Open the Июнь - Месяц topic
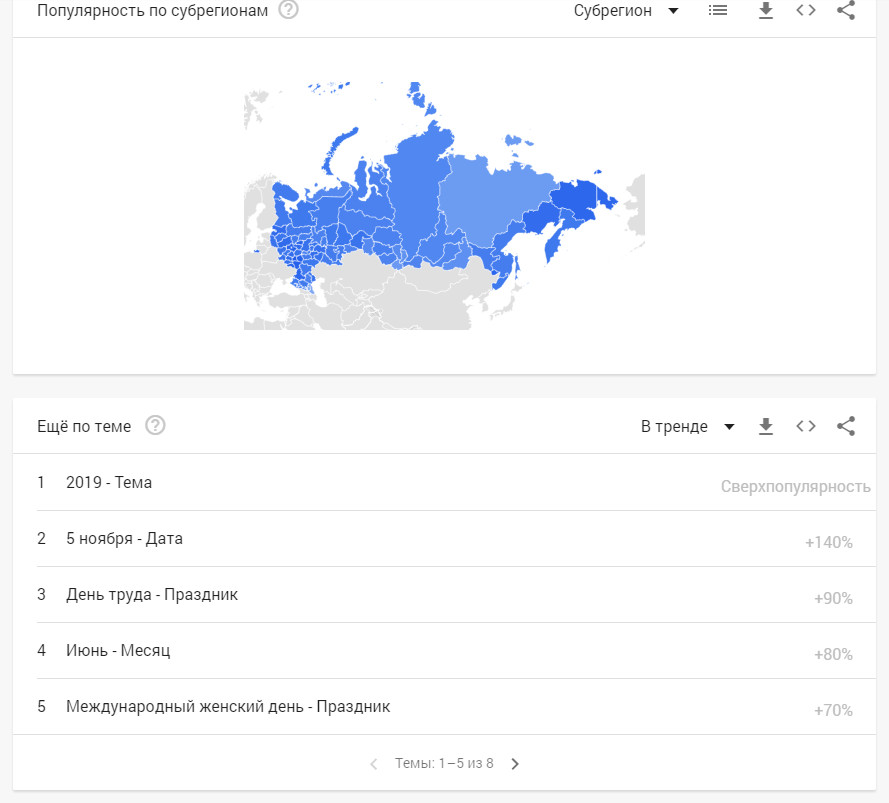Viewport: 889px width, 803px height. pos(118,651)
